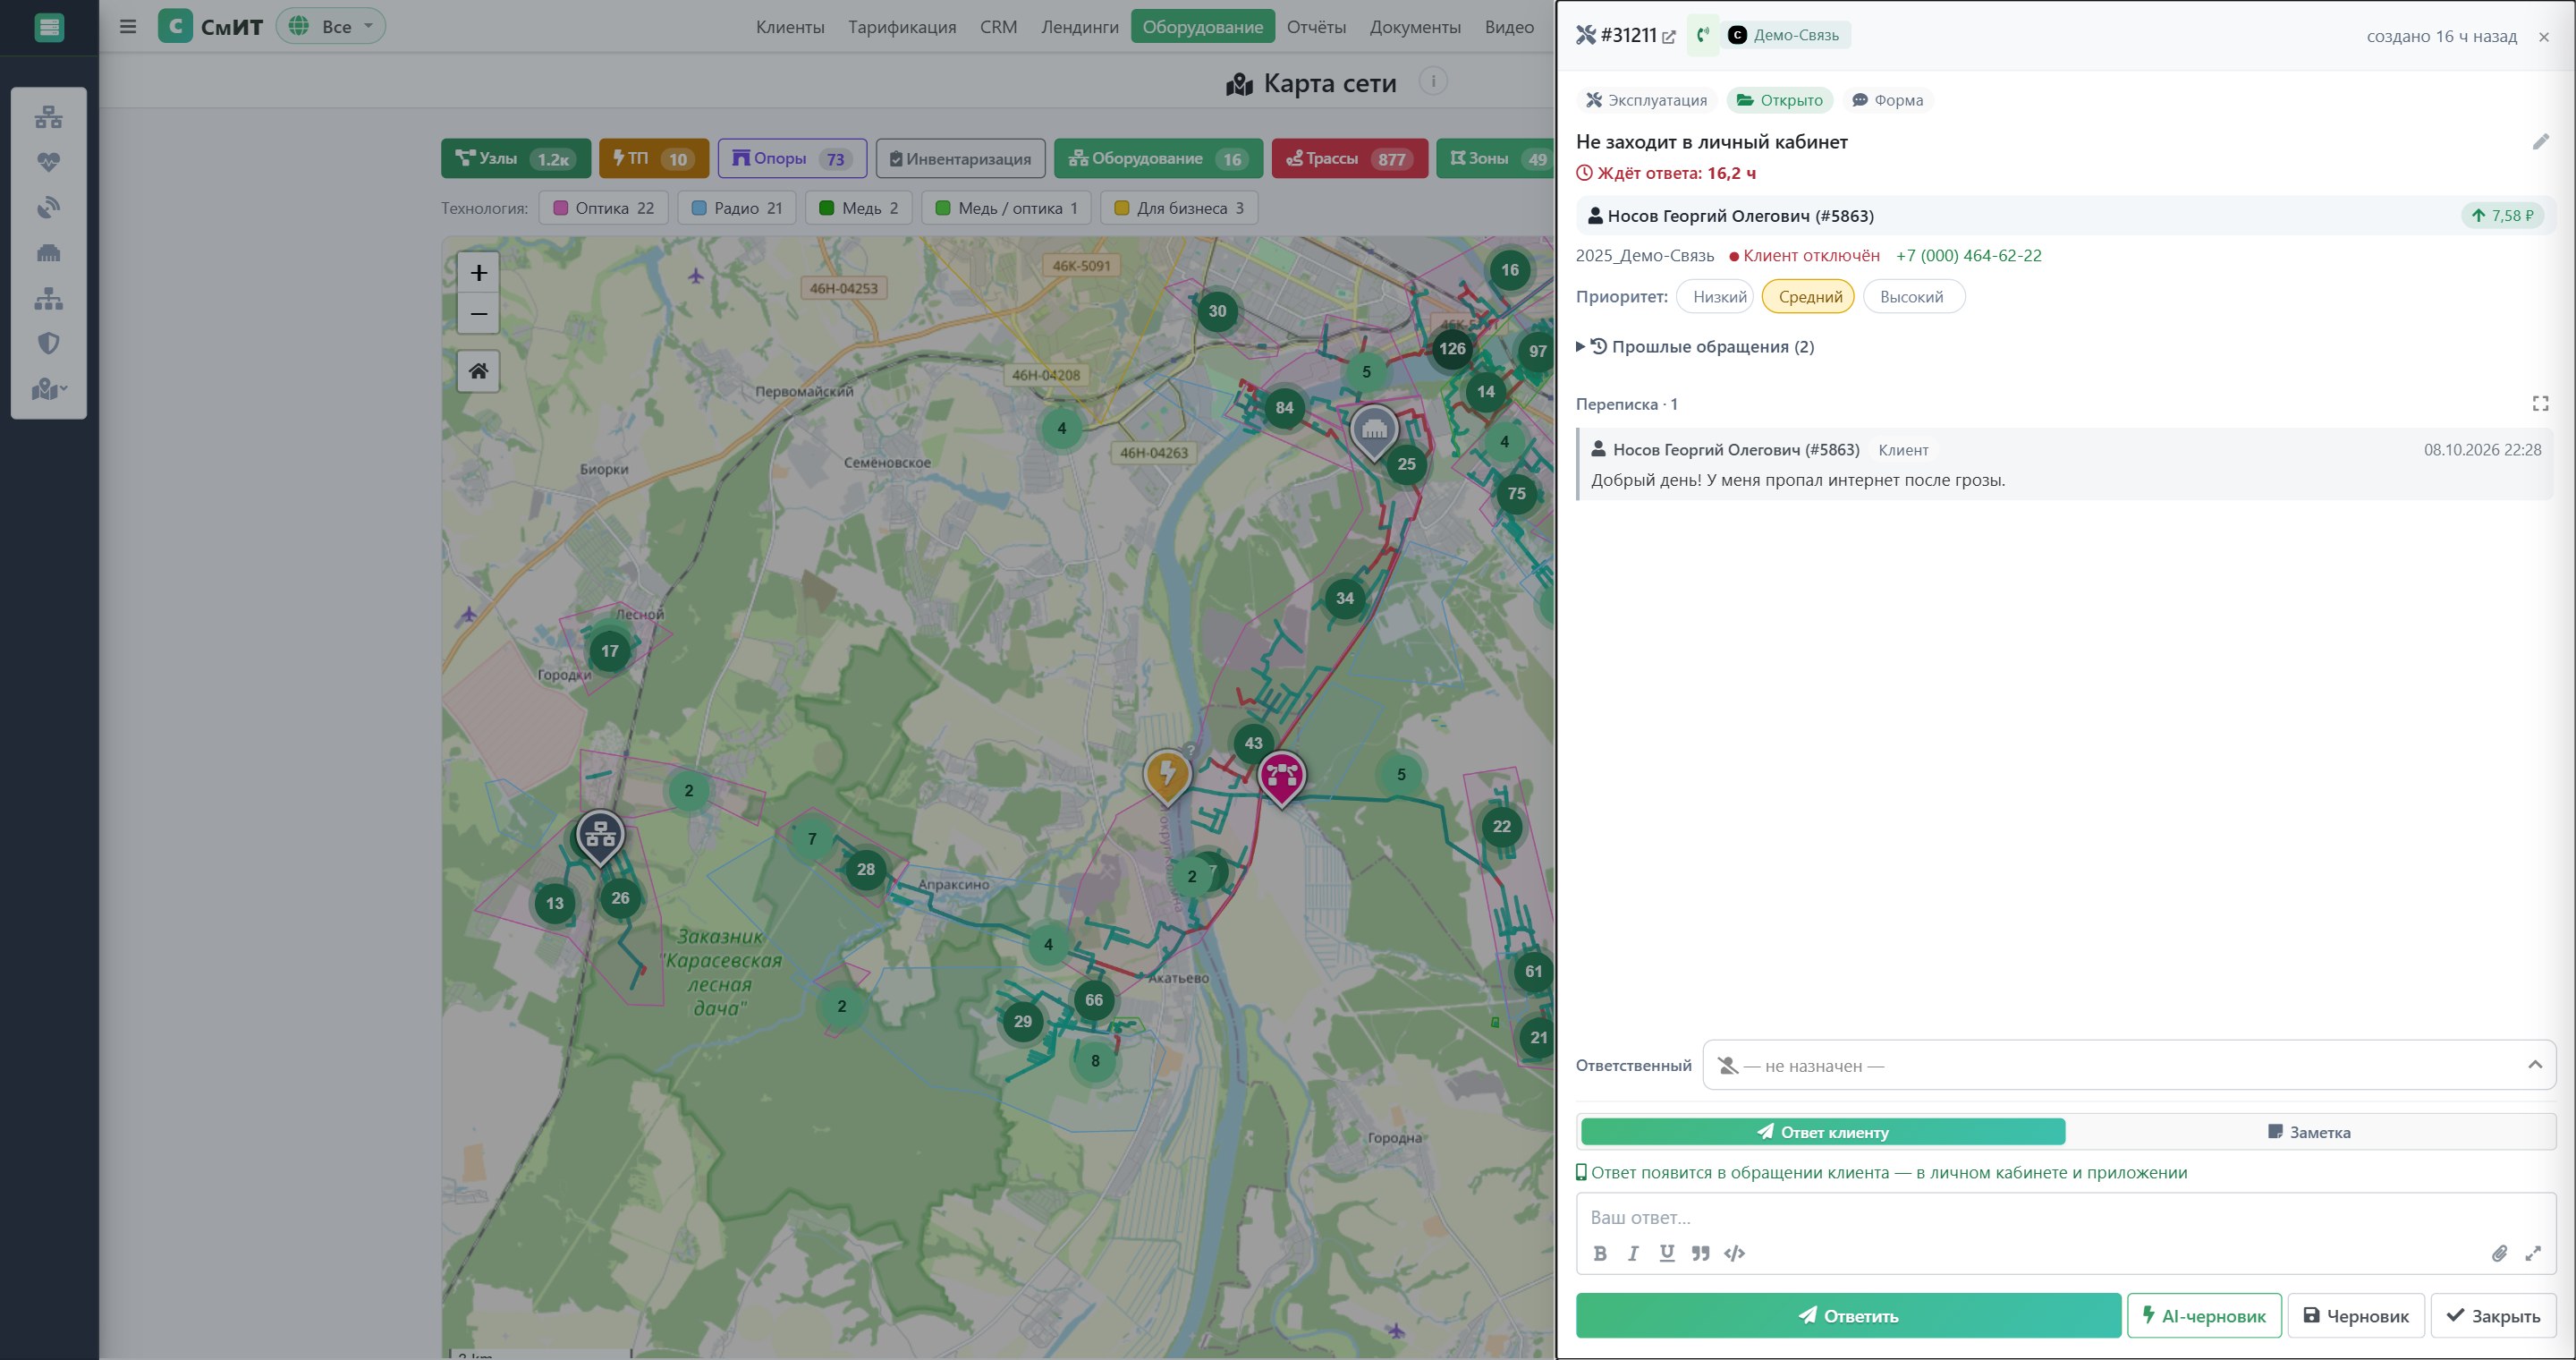This screenshot has height=1360, width=2576.
Task: Click Закрыть to close the ticket
Action: click(x=2493, y=1316)
